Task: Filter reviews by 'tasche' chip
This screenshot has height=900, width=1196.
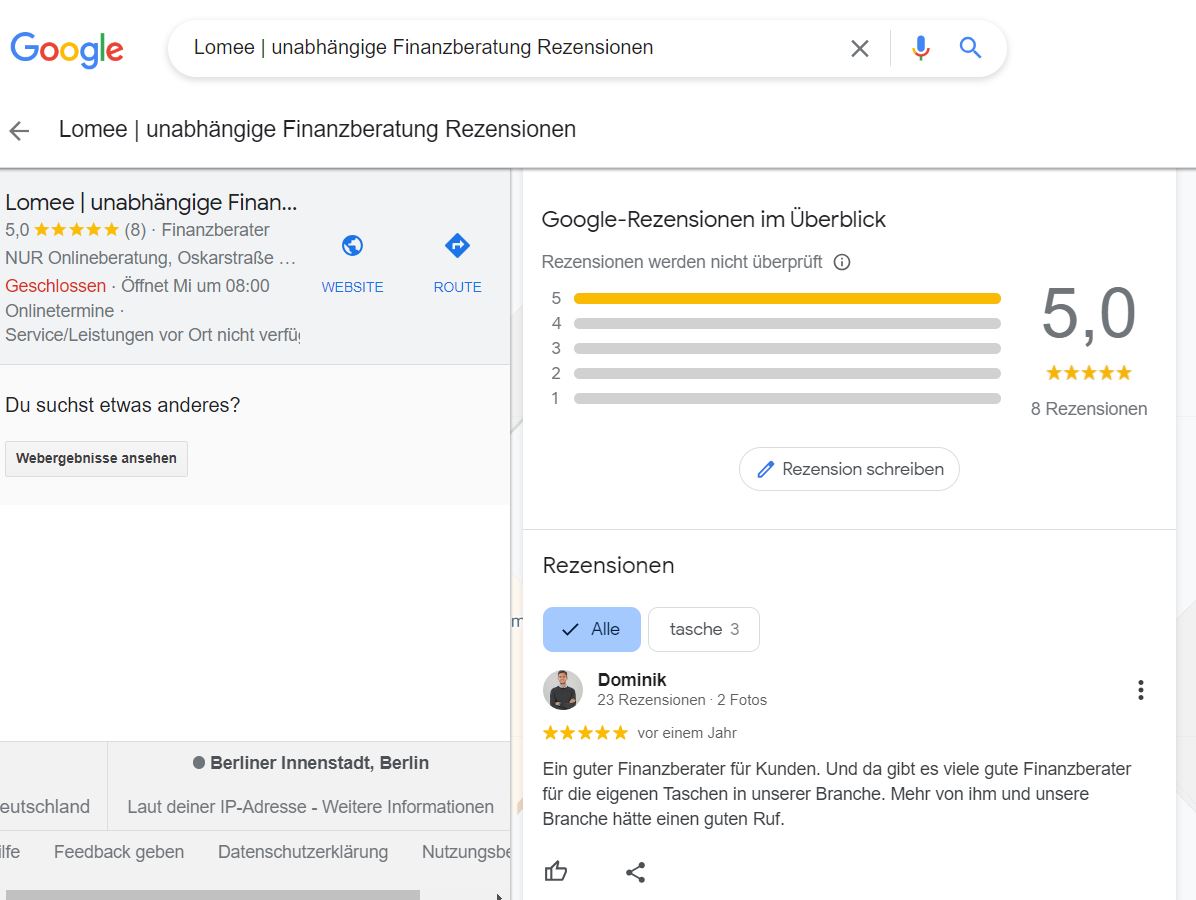Action: point(704,629)
